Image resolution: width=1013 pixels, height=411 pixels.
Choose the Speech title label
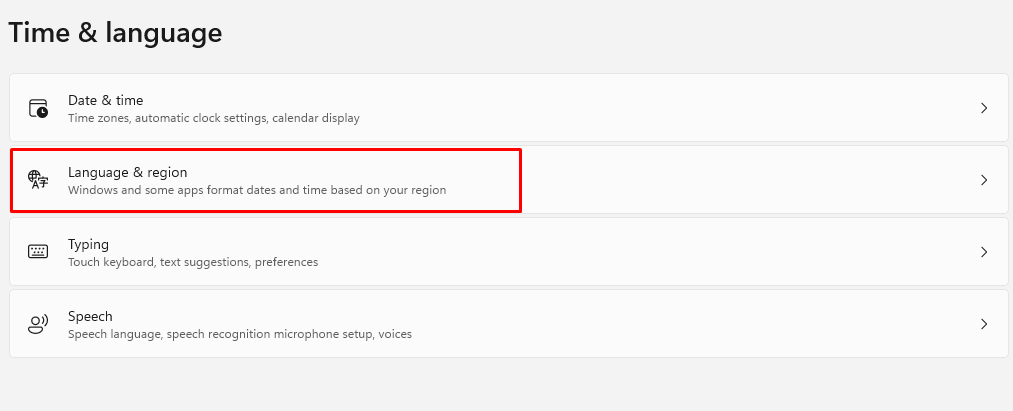click(90, 316)
